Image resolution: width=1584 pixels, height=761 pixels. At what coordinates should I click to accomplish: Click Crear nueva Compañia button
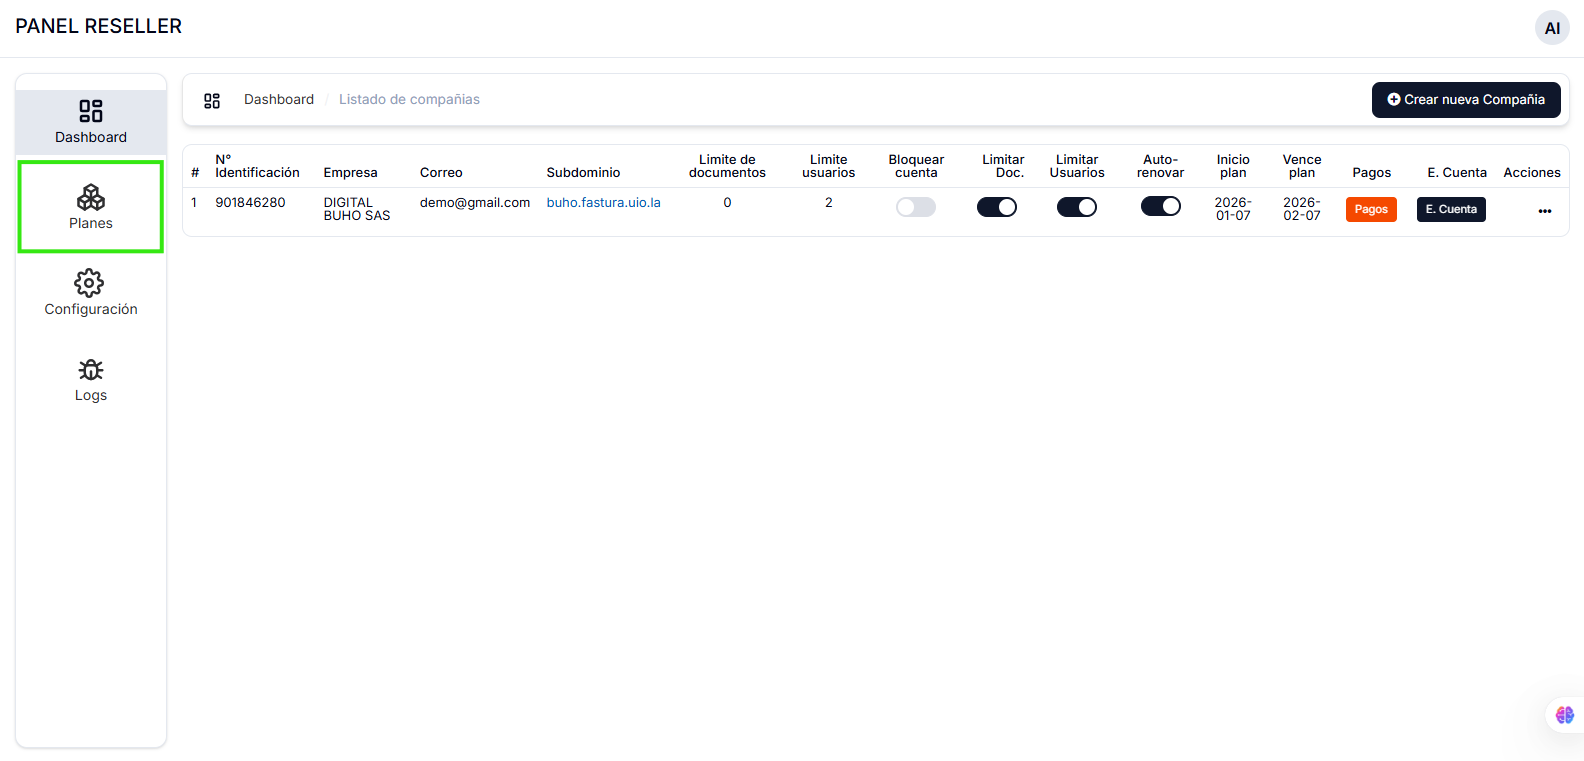[x=1465, y=100]
